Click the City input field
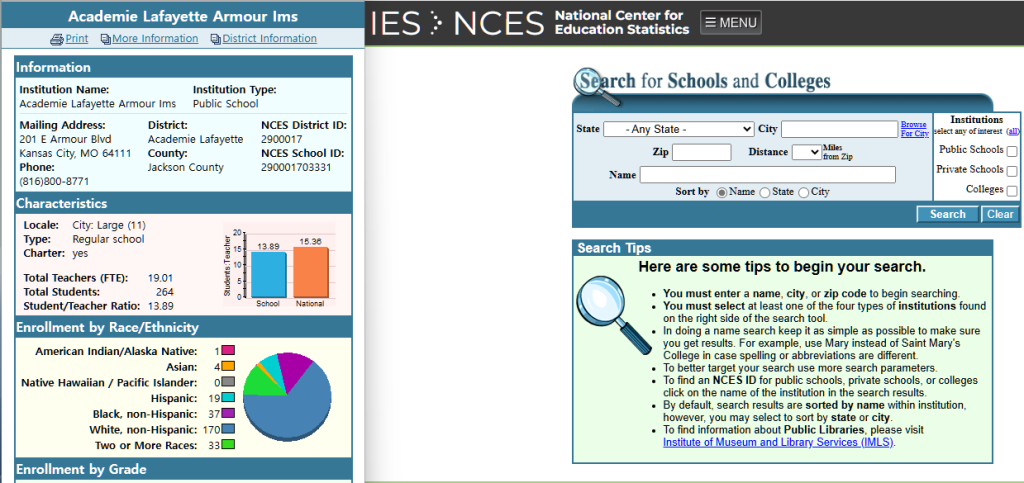 tap(839, 129)
